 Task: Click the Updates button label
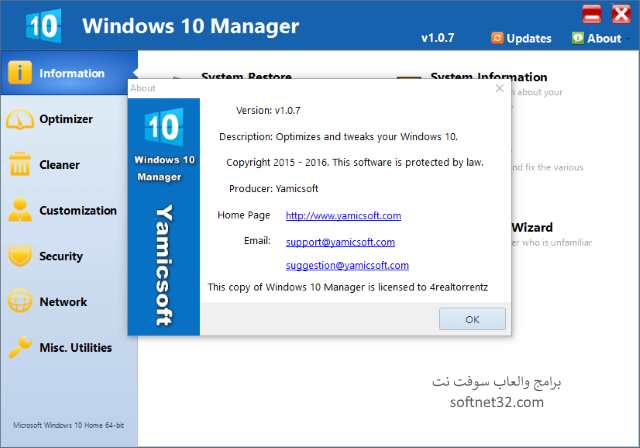click(x=529, y=38)
